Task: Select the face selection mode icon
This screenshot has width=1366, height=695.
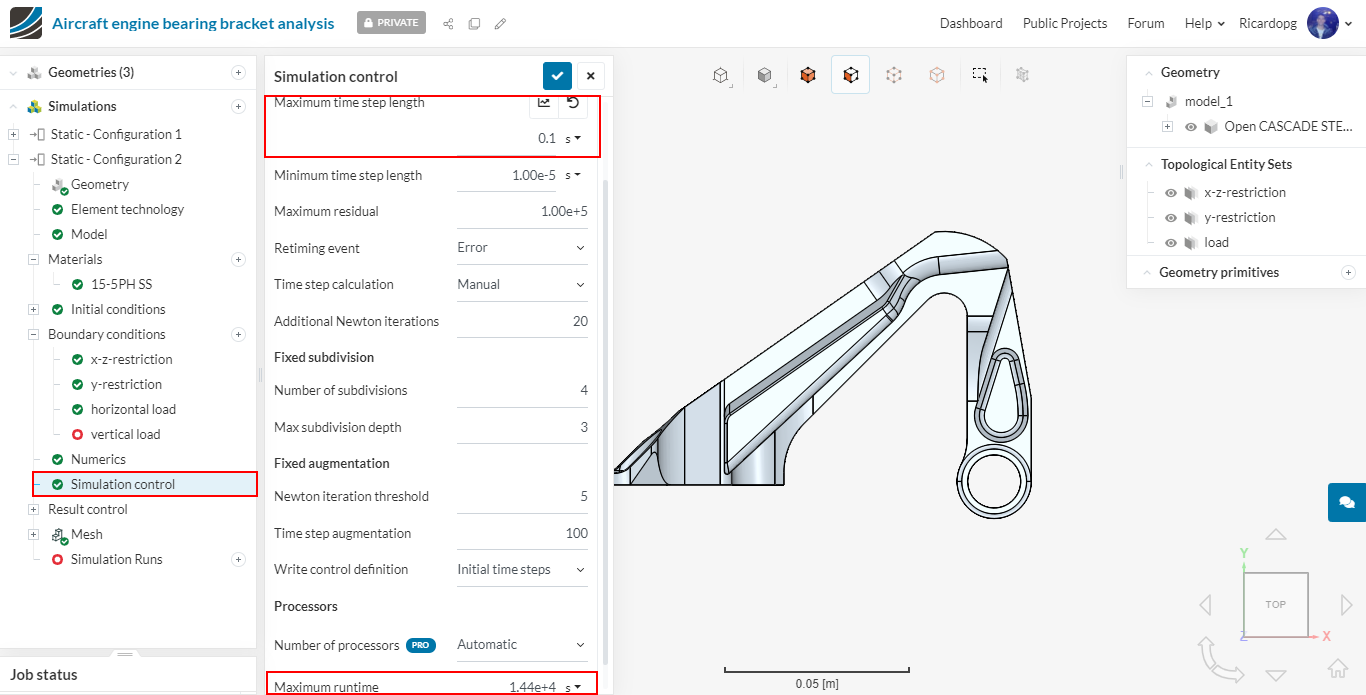Action: point(850,75)
